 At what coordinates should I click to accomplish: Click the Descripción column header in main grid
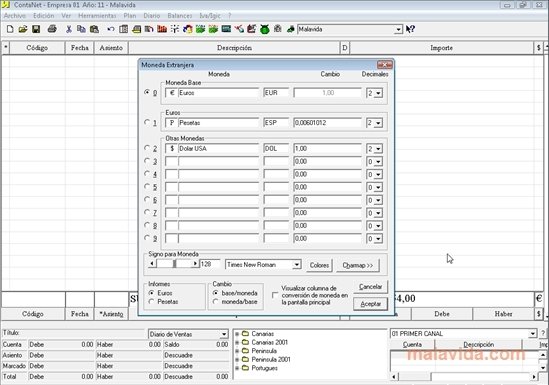(234, 48)
